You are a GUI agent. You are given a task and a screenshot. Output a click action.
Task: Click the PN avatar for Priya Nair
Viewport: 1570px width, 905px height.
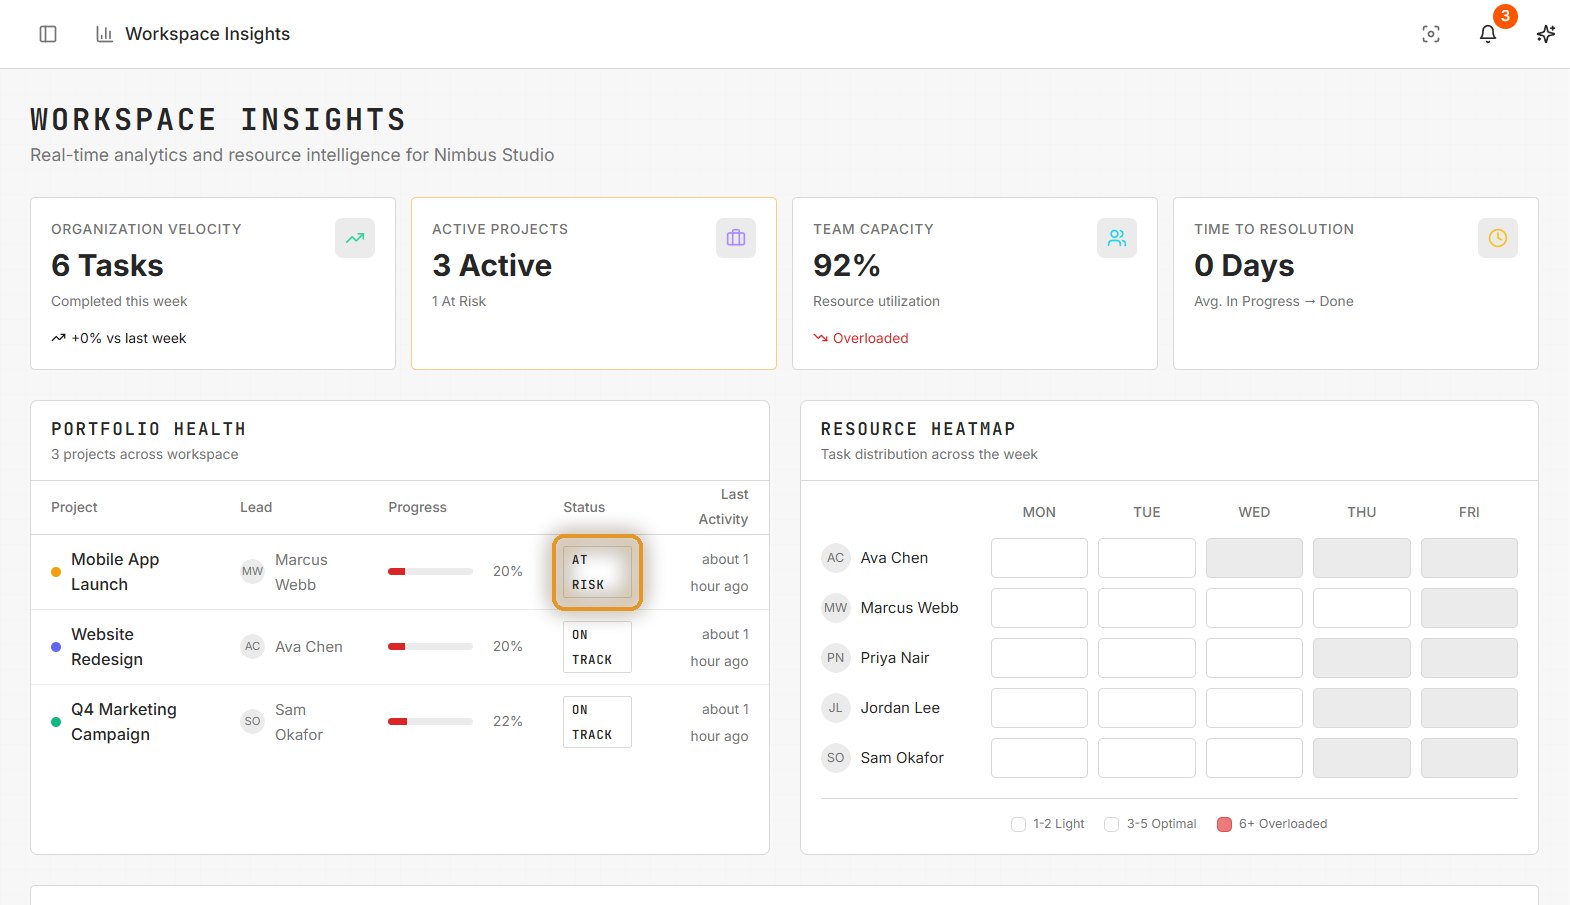(836, 658)
